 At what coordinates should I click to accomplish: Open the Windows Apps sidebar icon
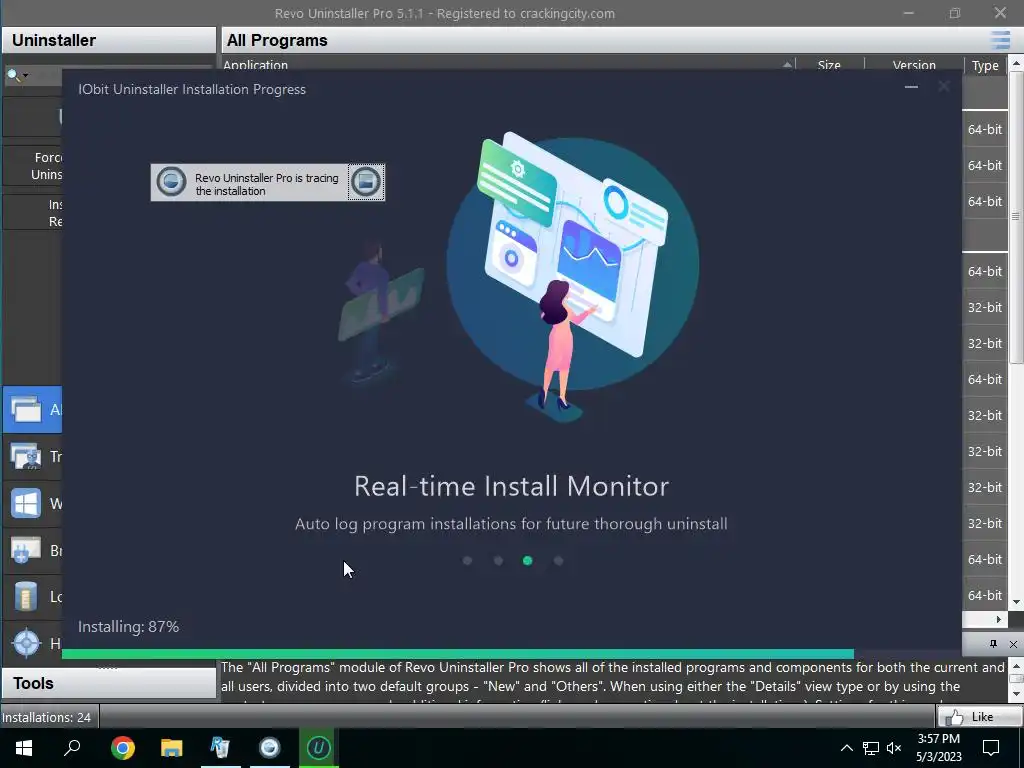click(x=26, y=504)
